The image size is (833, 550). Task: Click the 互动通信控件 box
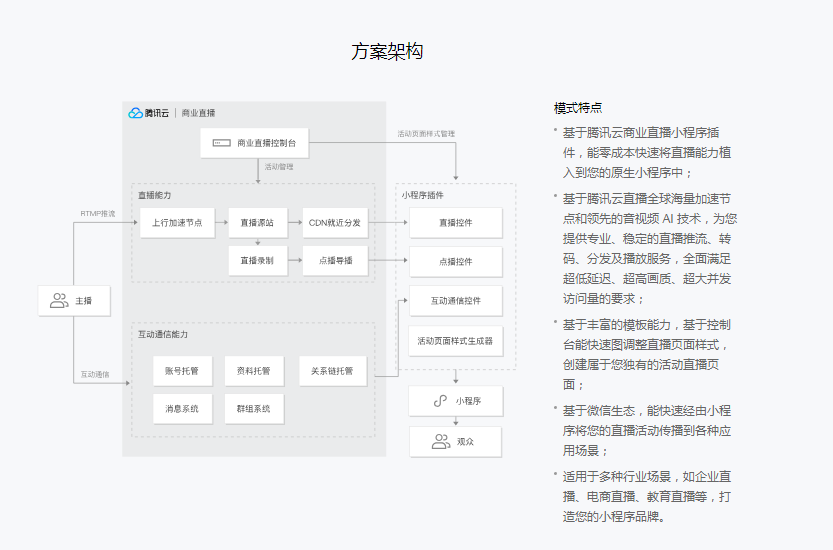455,301
